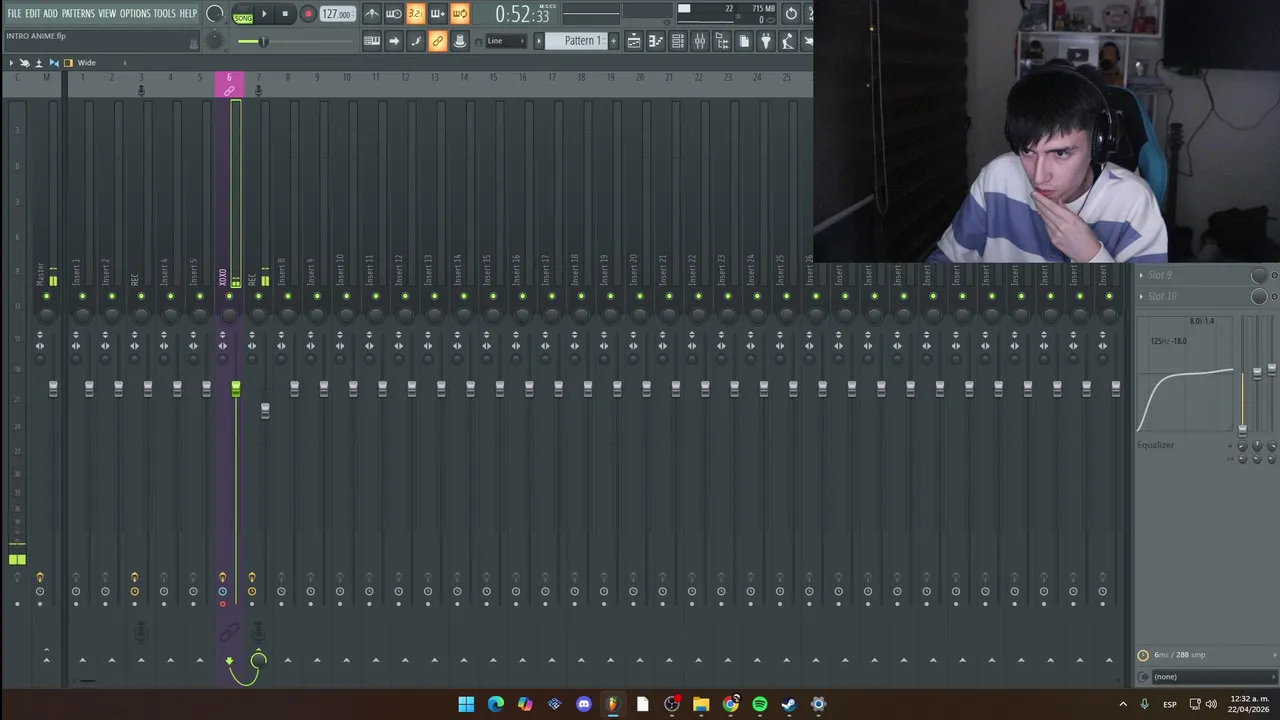Open the Mixer window icon
Image resolution: width=1280 pixels, height=720 pixels.
pyautogui.click(x=699, y=41)
